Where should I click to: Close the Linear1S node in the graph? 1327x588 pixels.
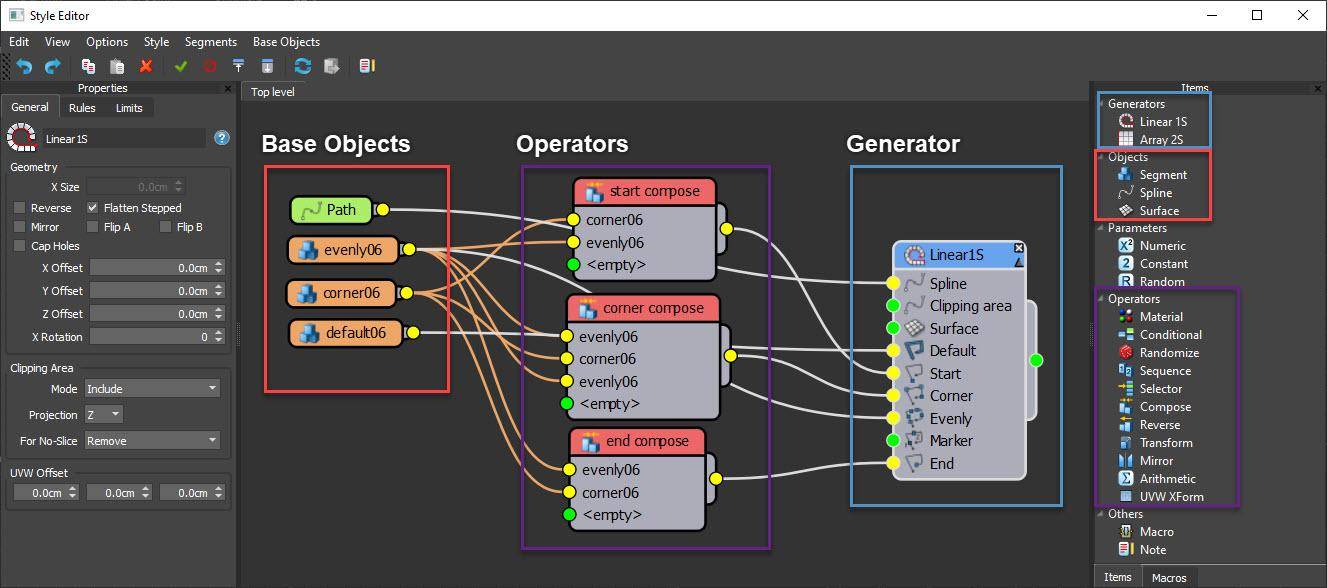point(1017,246)
